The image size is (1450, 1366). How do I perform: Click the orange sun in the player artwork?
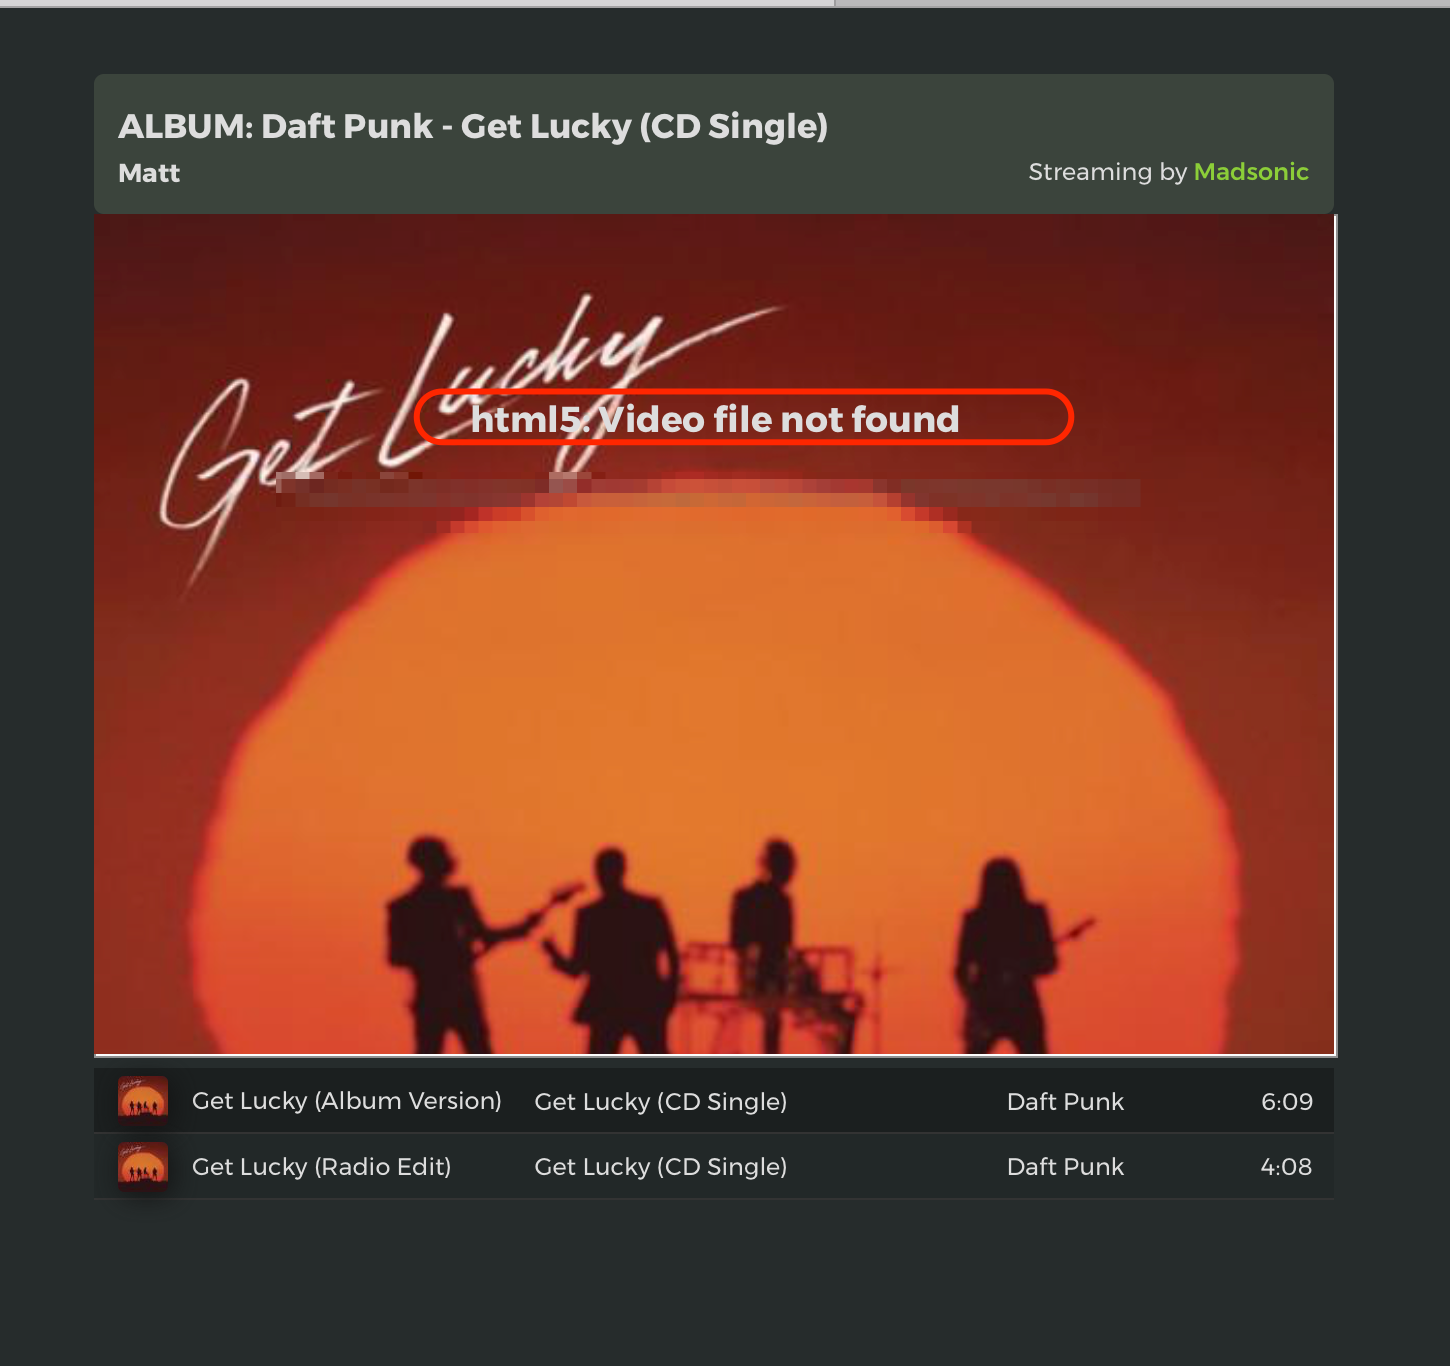tap(715, 720)
